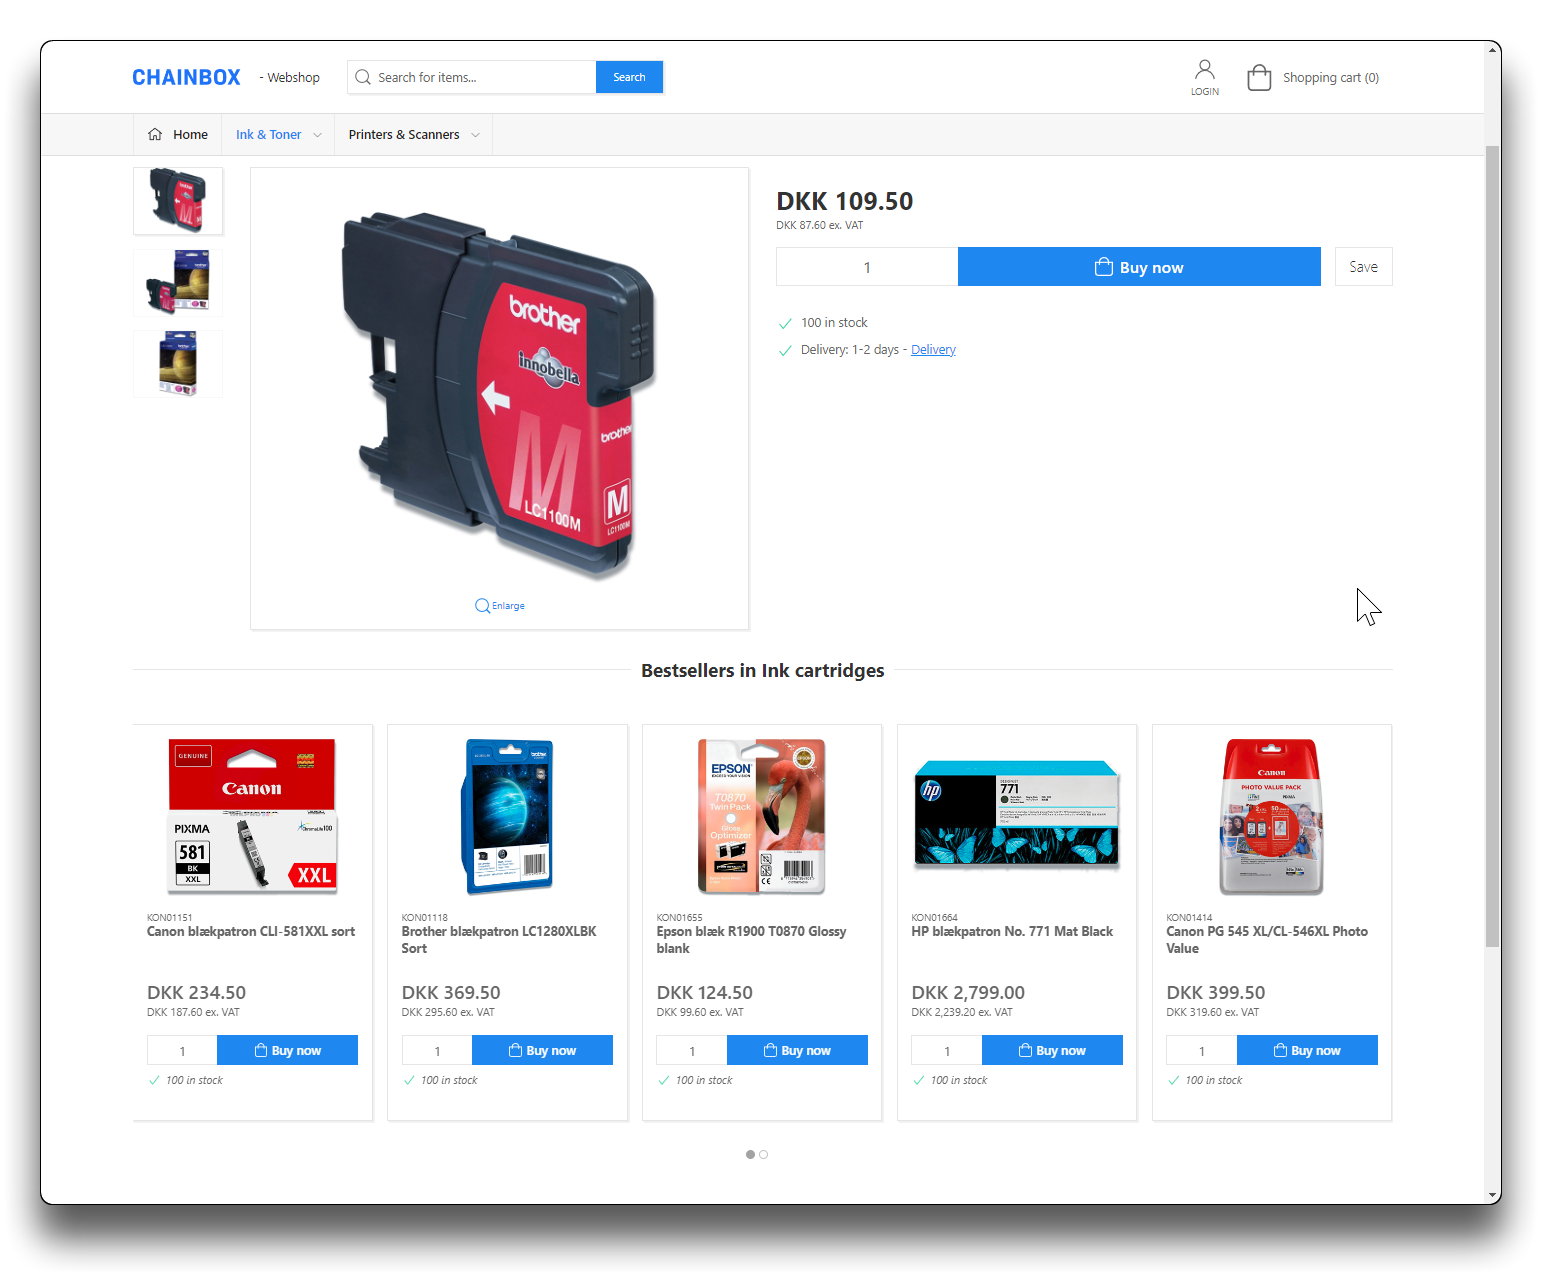Open the shopping cart bag icon
Viewport: 1542px width, 1277px height.
click(1259, 77)
